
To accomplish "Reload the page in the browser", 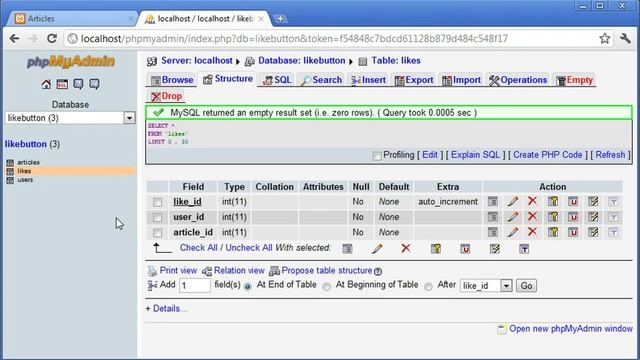I will pos(52,39).
